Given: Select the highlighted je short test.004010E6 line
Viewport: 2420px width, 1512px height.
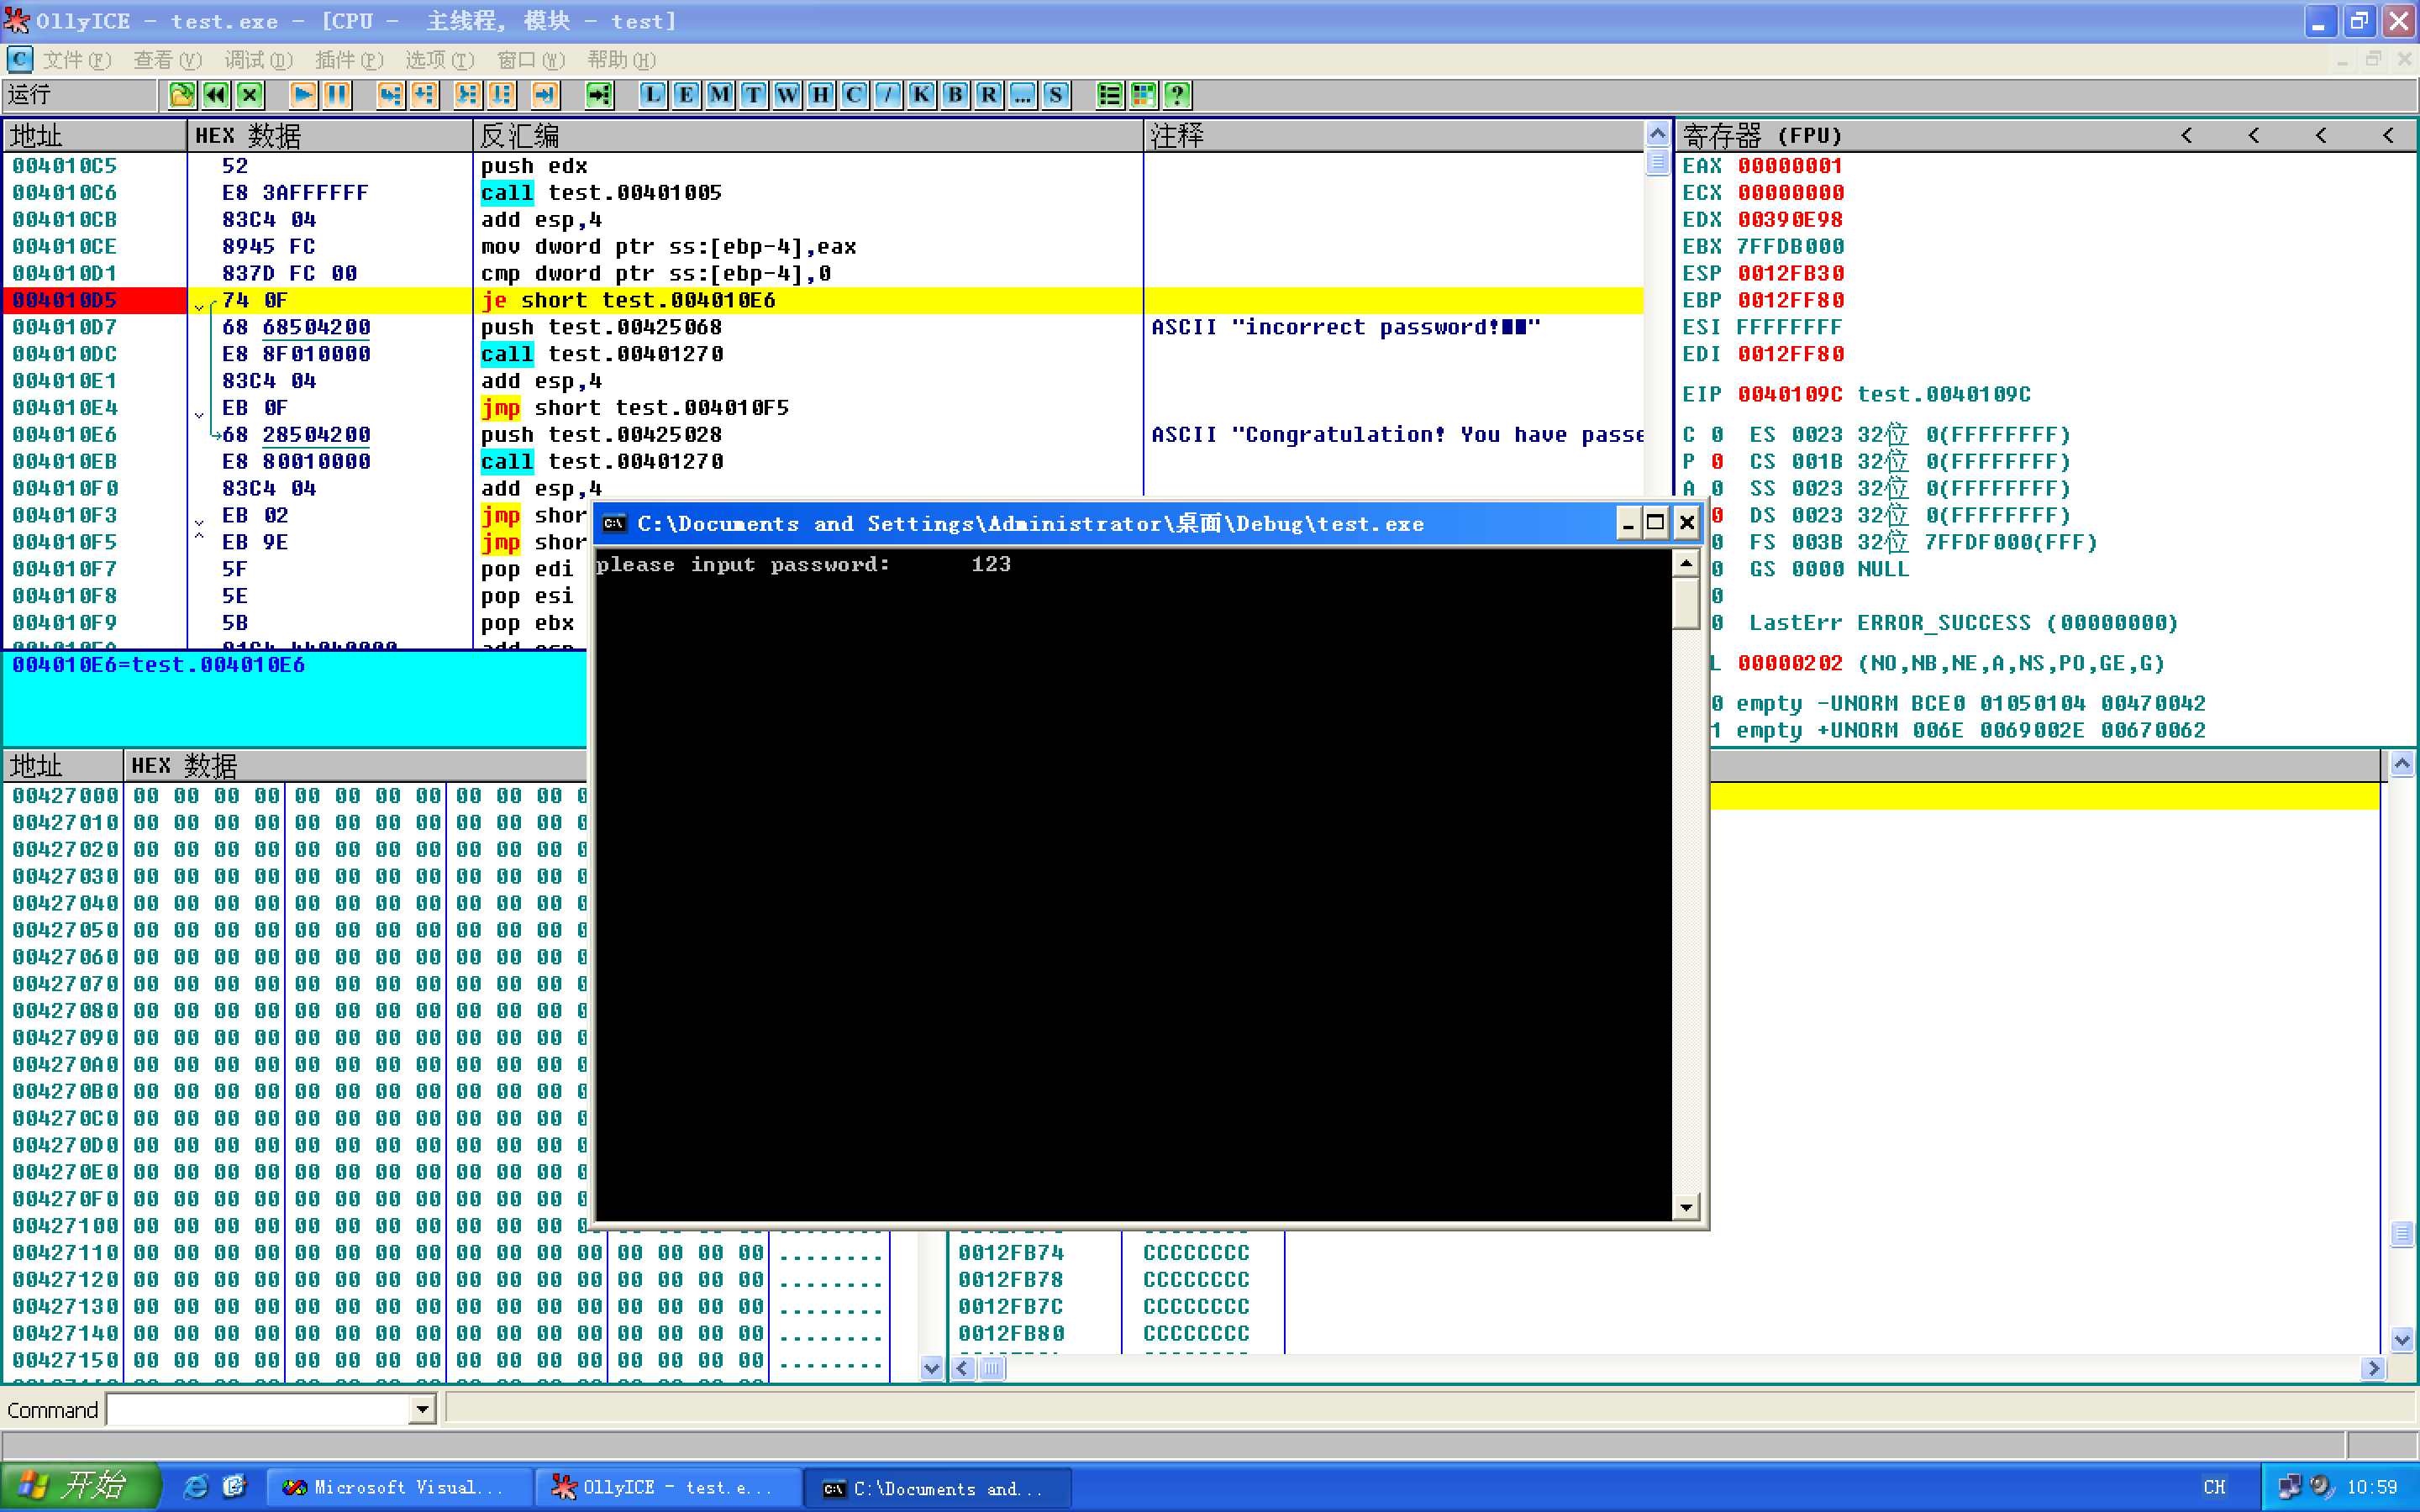Looking at the screenshot, I should (x=629, y=300).
